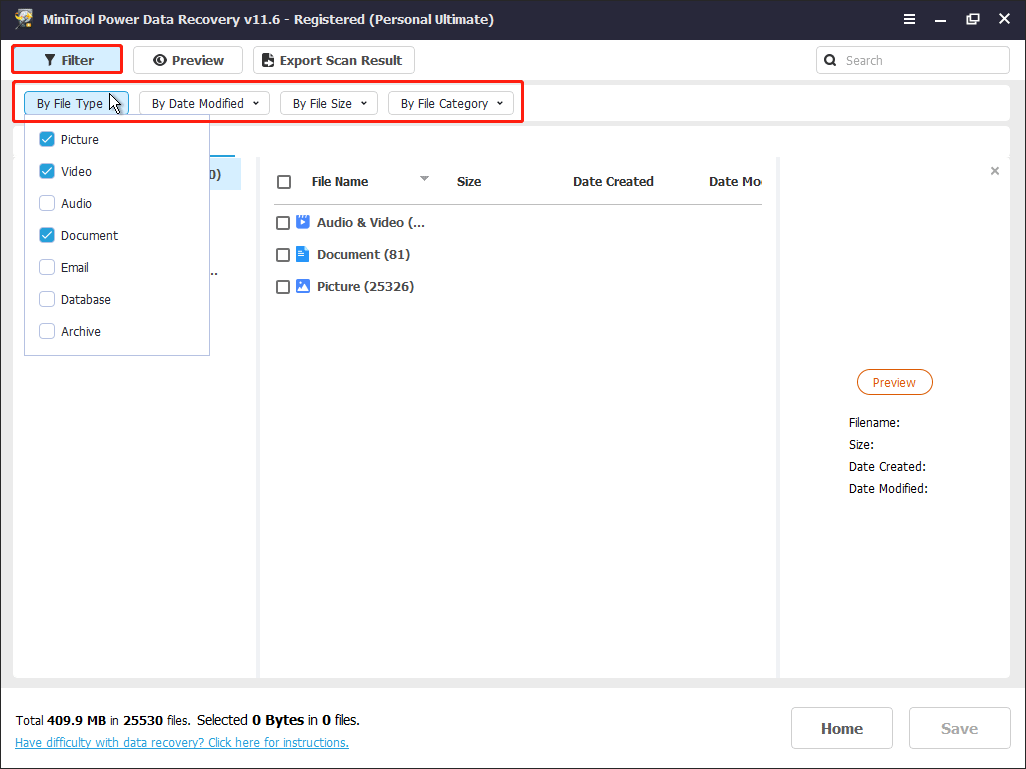This screenshot has width=1026, height=769.
Task: Focus the Search input field
Action: tap(913, 60)
